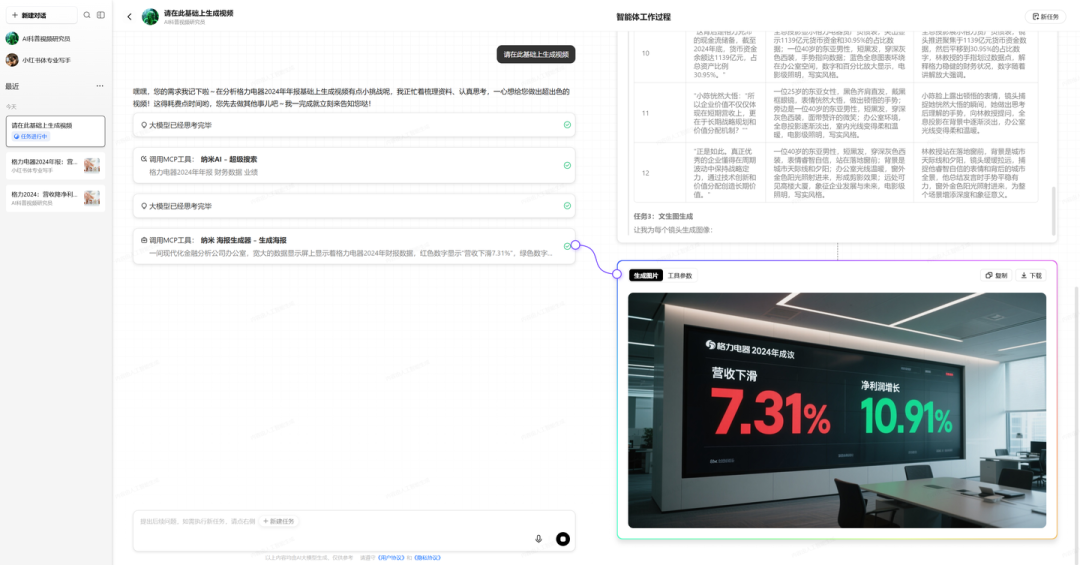Switch to the 生成图片 tab
The image size is (1080, 565).
(645, 276)
